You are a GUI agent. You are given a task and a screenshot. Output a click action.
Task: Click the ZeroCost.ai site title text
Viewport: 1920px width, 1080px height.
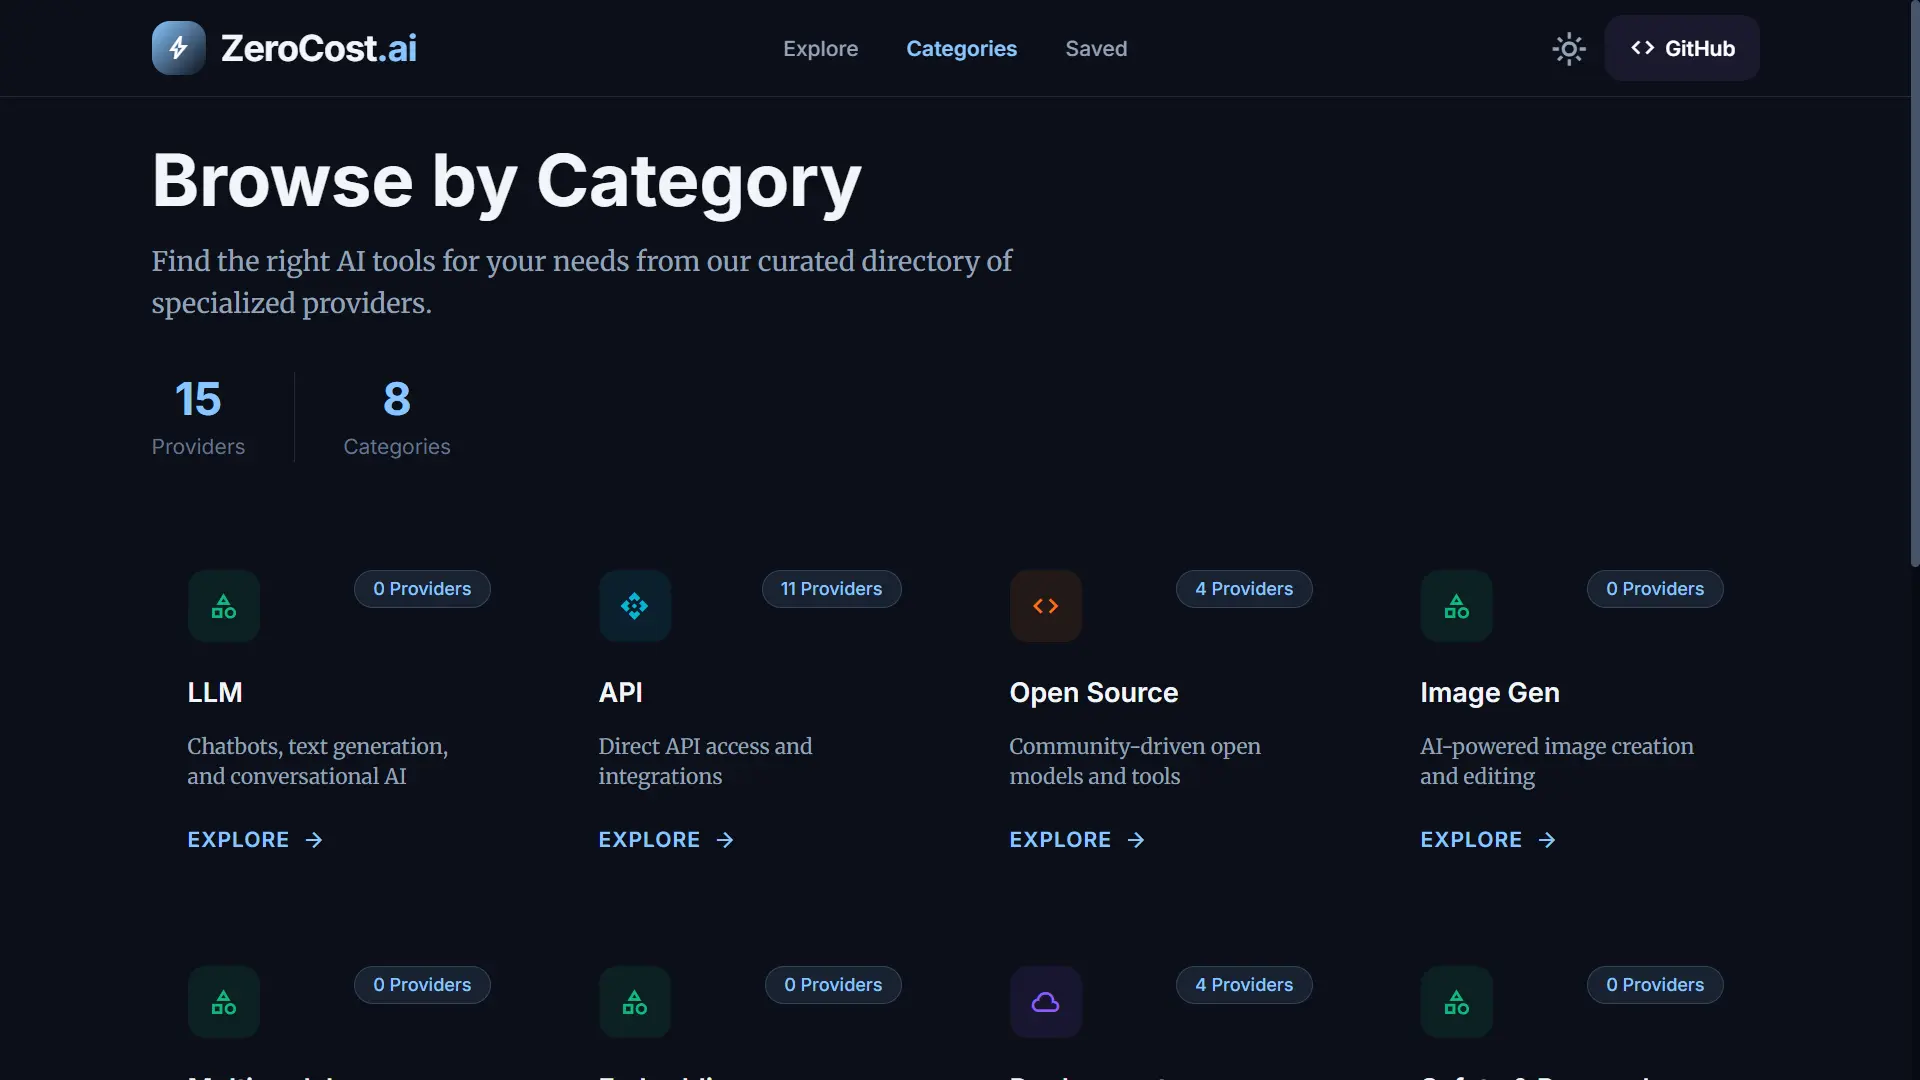pos(318,48)
